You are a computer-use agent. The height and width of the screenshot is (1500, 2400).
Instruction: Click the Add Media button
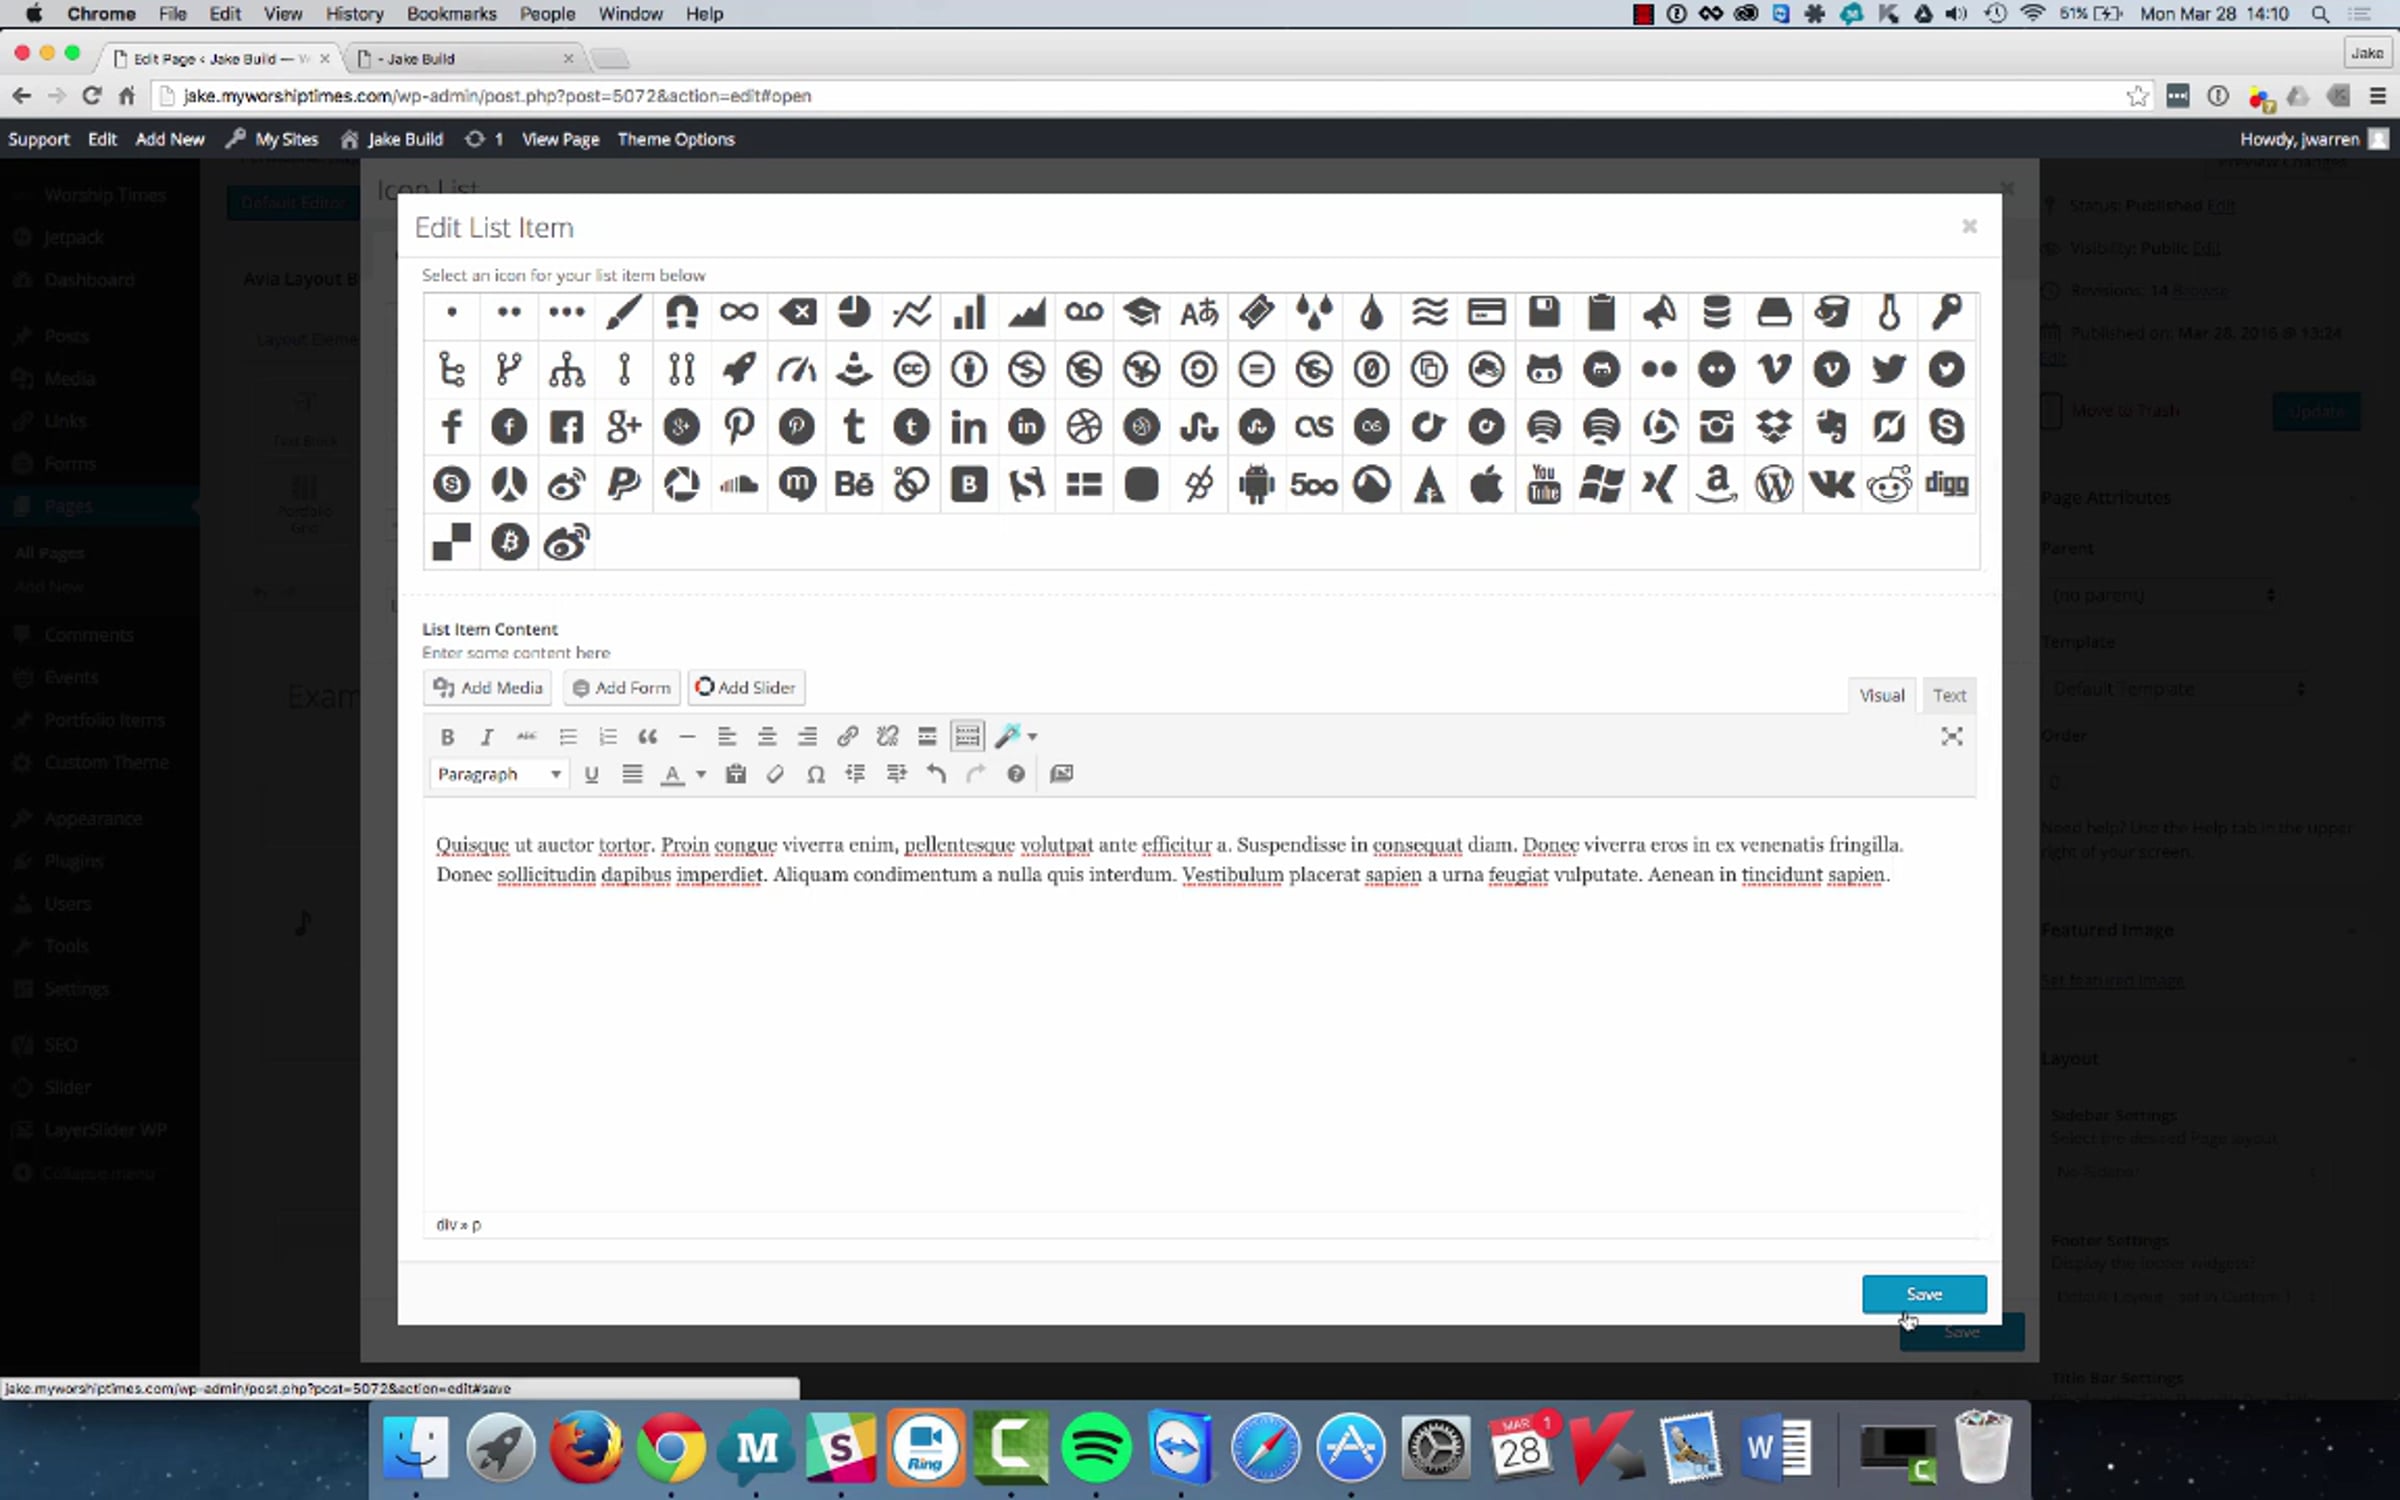pyautogui.click(x=488, y=688)
